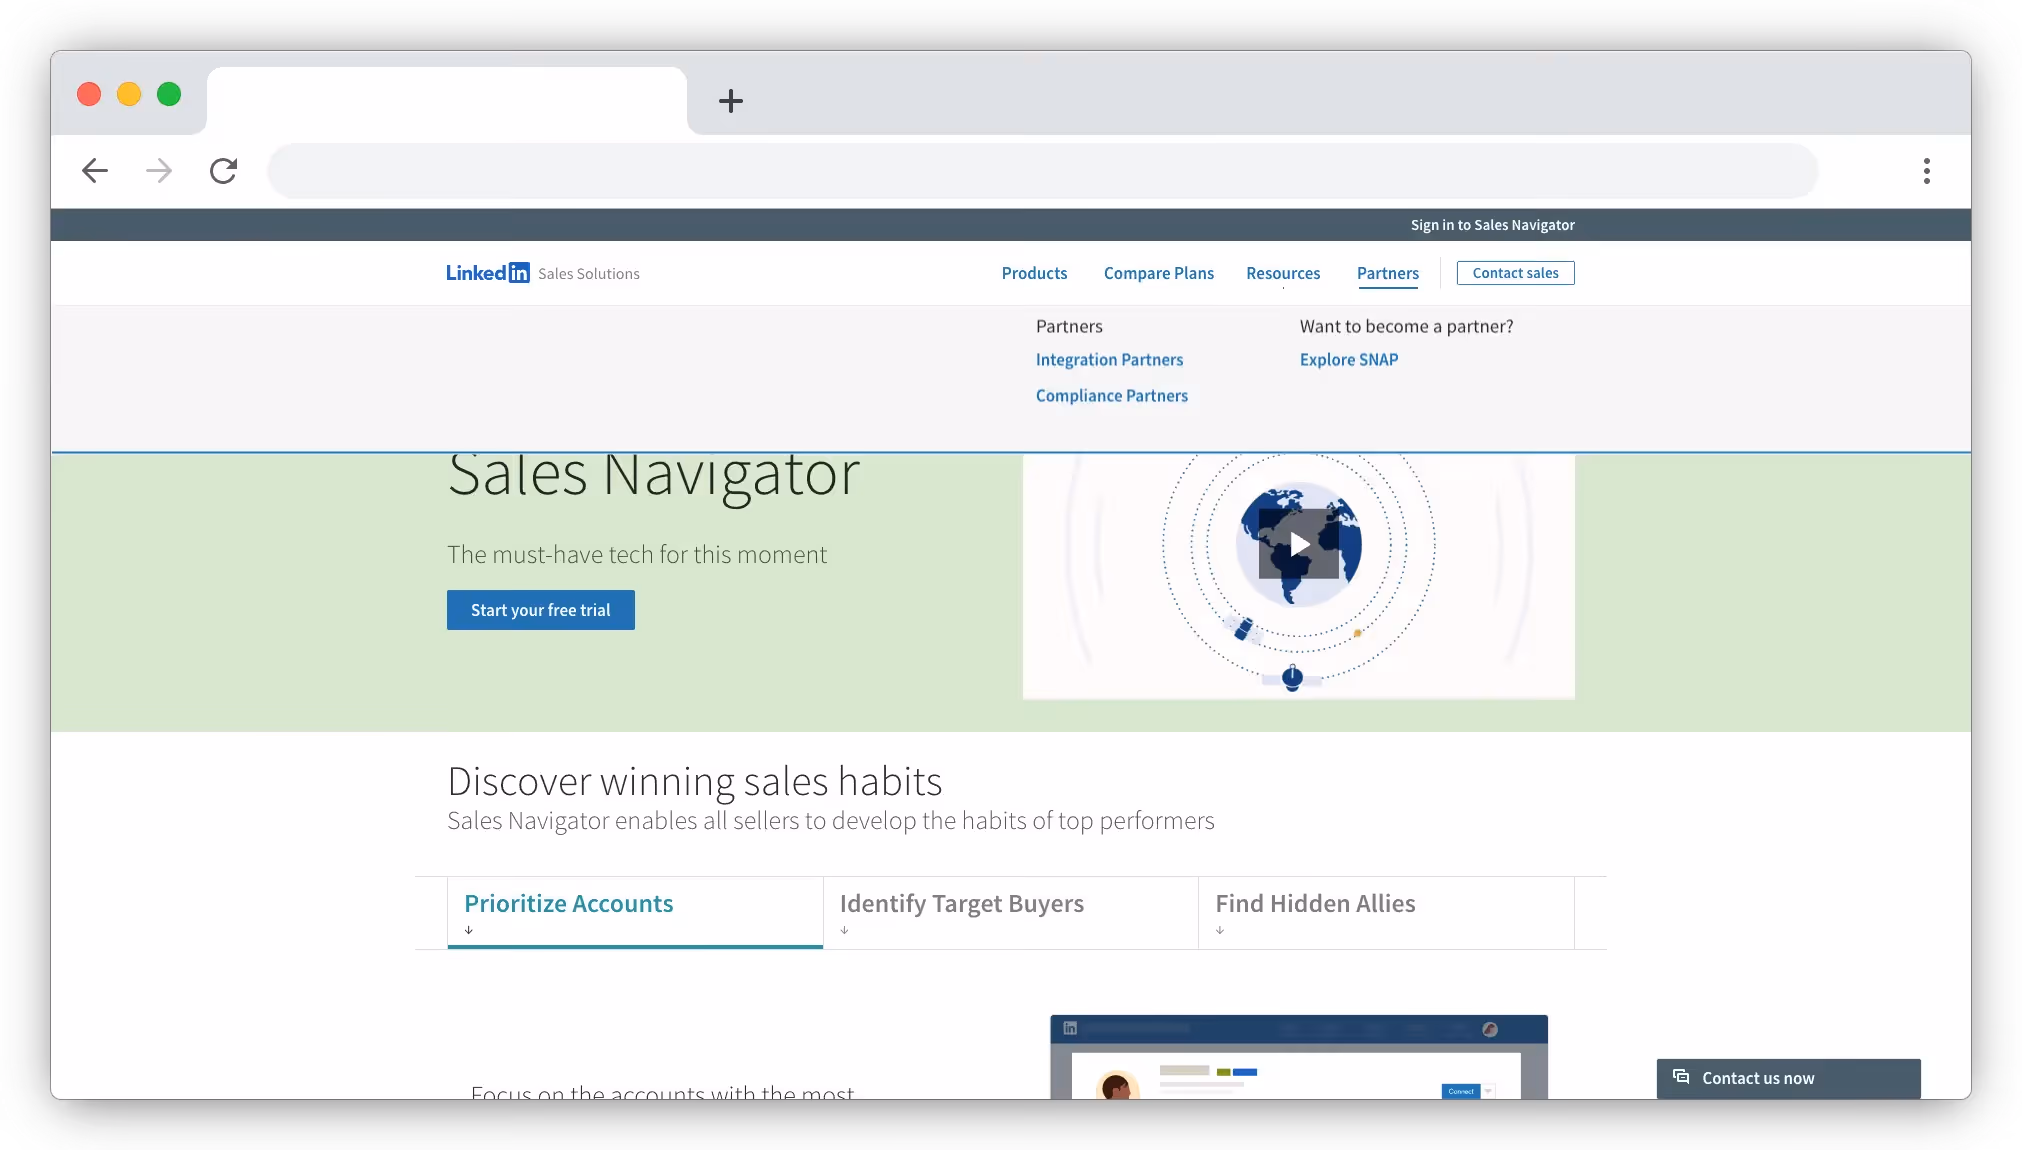Open the Integration Partners link
The height and width of the screenshot is (1150, 2022).
pyautogui.click(x=1109, y=359)
